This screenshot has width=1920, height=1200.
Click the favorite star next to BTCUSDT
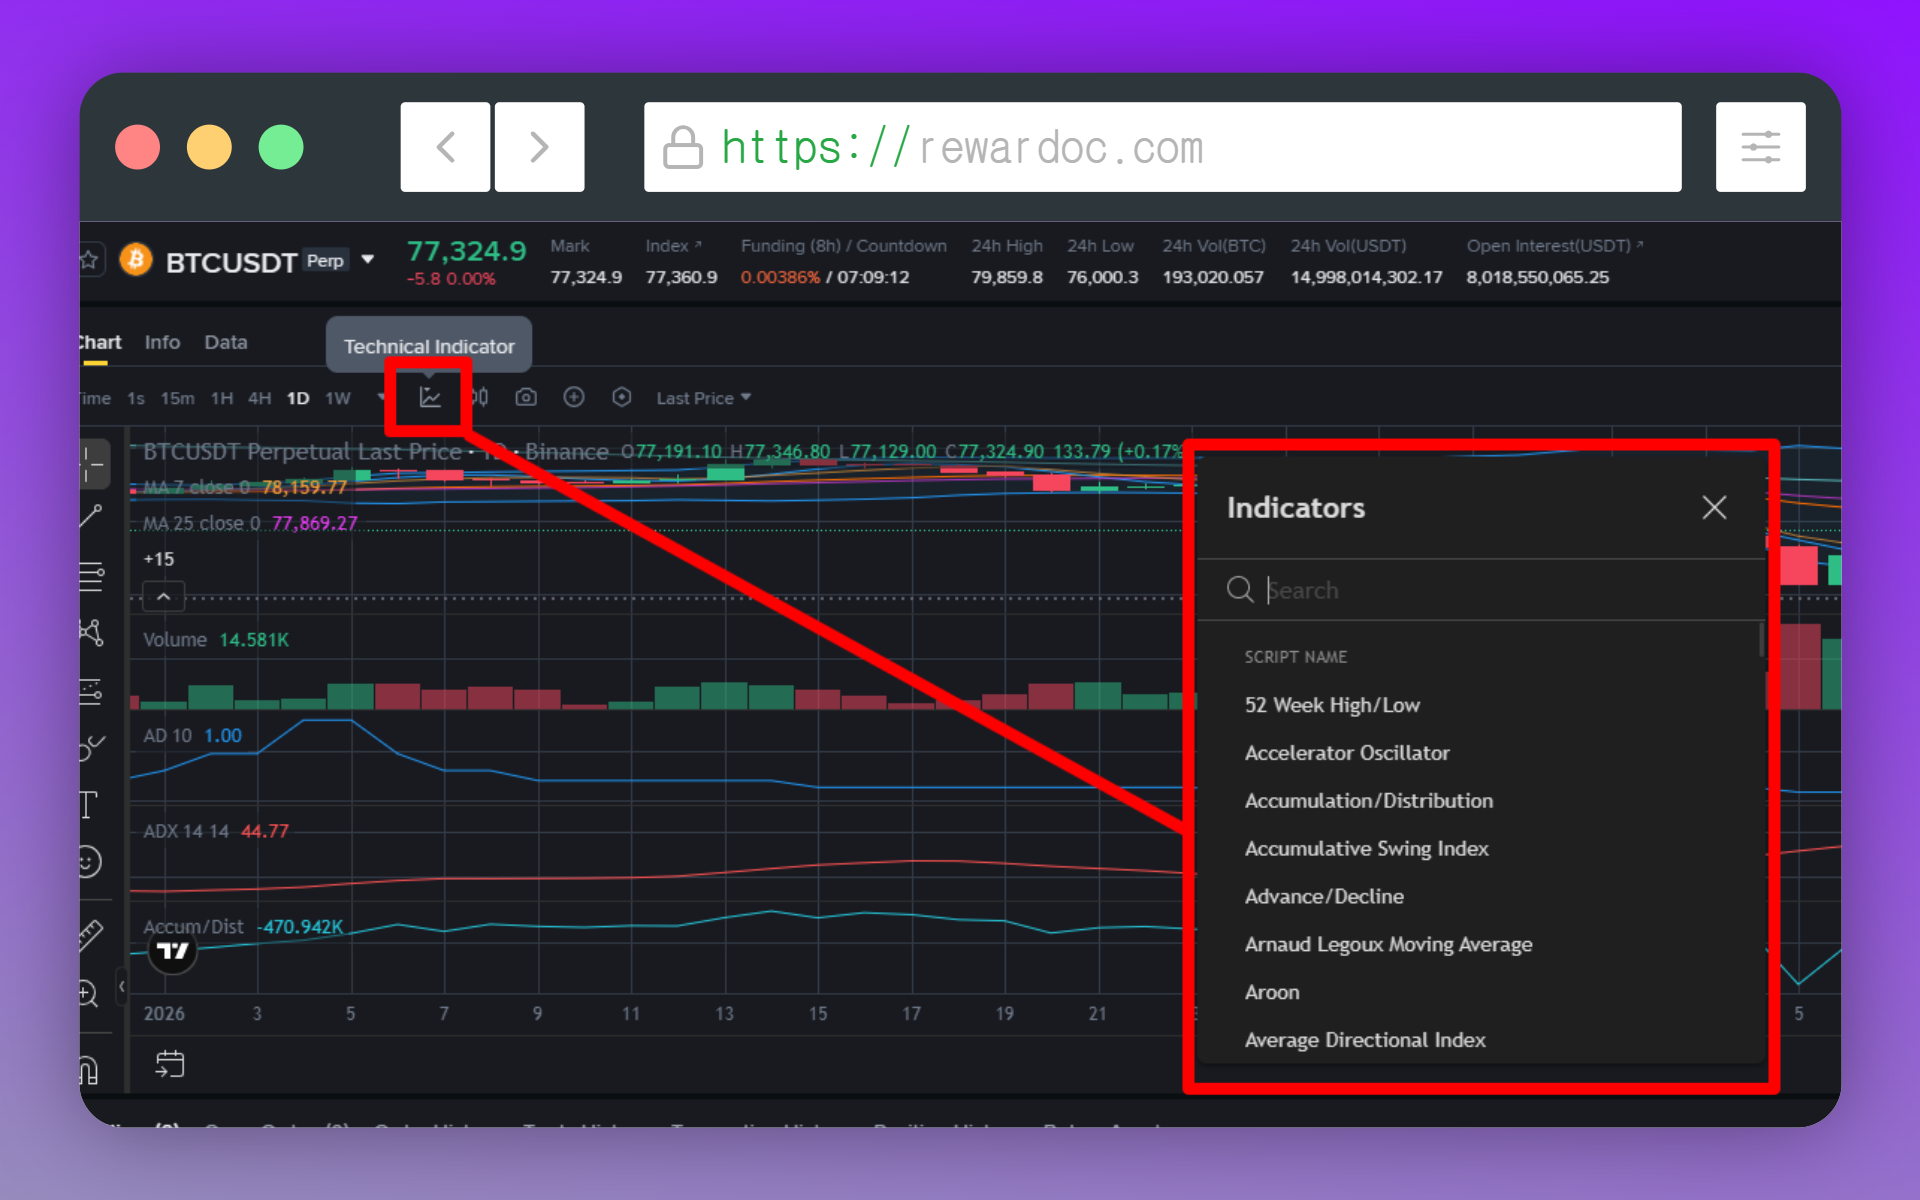(x=89, y=260)
